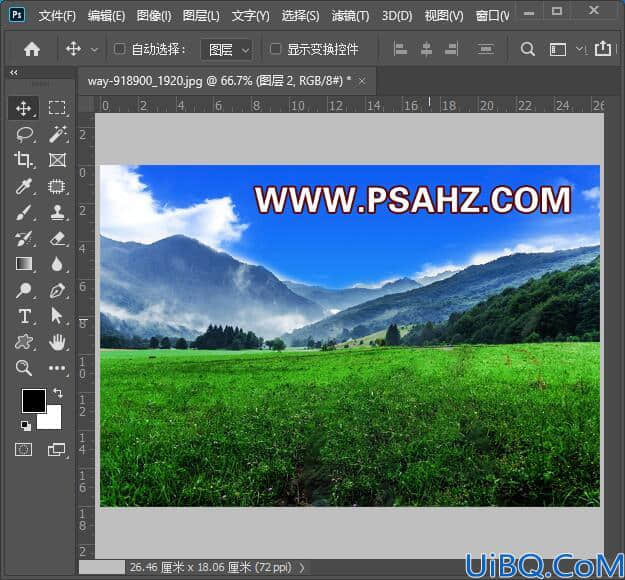The height and width of the screenshot is (580, 625).
Task: Click Align right edges icon
Action: 452,49
